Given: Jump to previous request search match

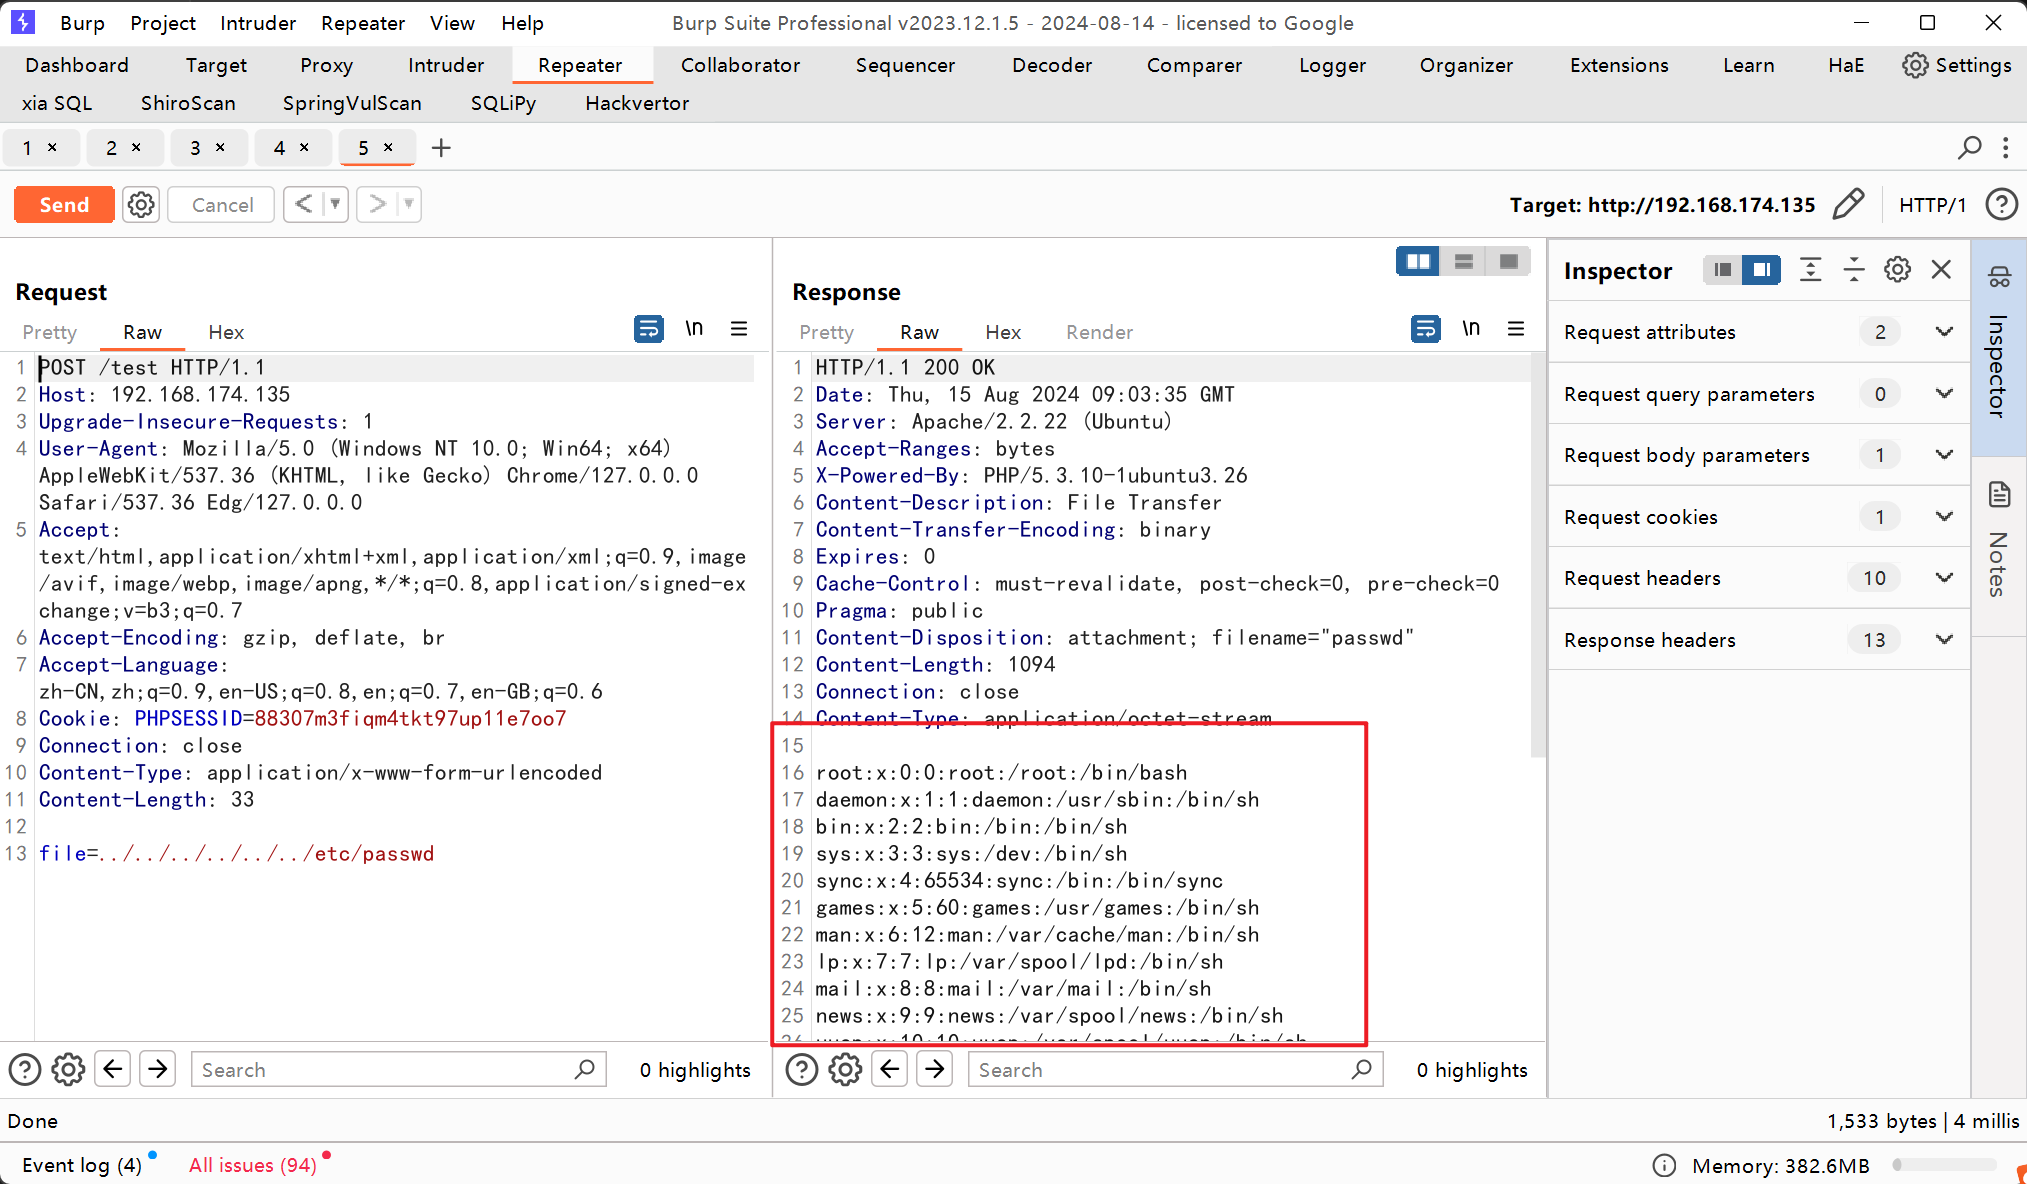Looking at the screenshot, I should click(113, 1069).
